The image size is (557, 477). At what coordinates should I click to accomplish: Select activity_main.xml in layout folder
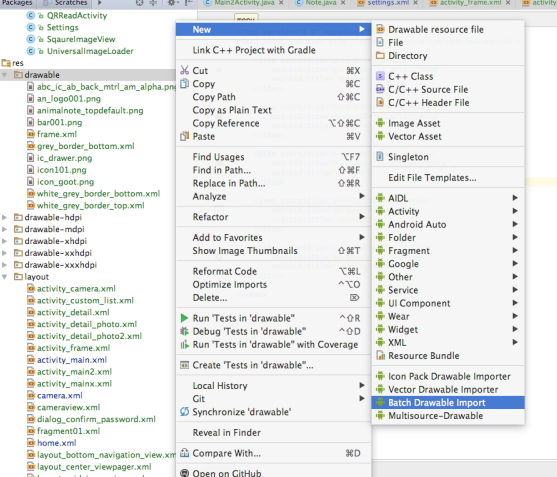[x=72, y=360]
